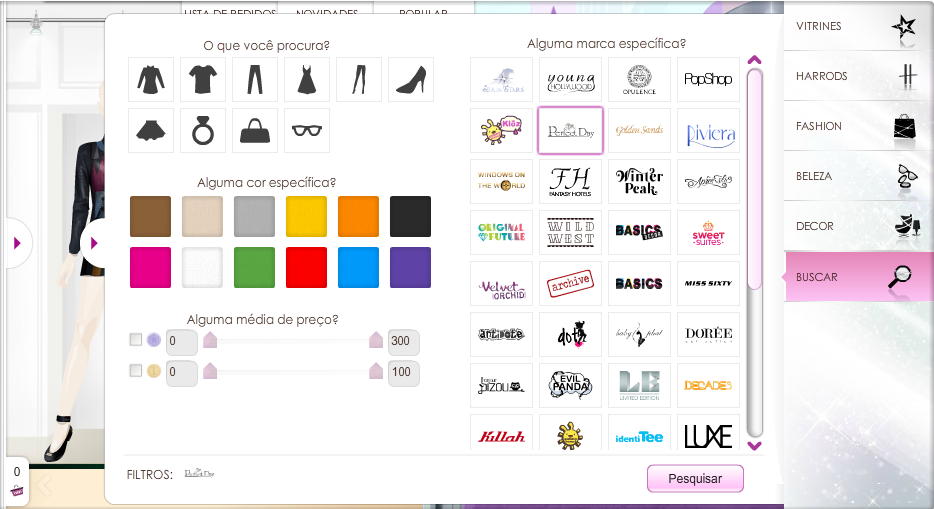Expand the outer left panel arrow

click(17, 243)
